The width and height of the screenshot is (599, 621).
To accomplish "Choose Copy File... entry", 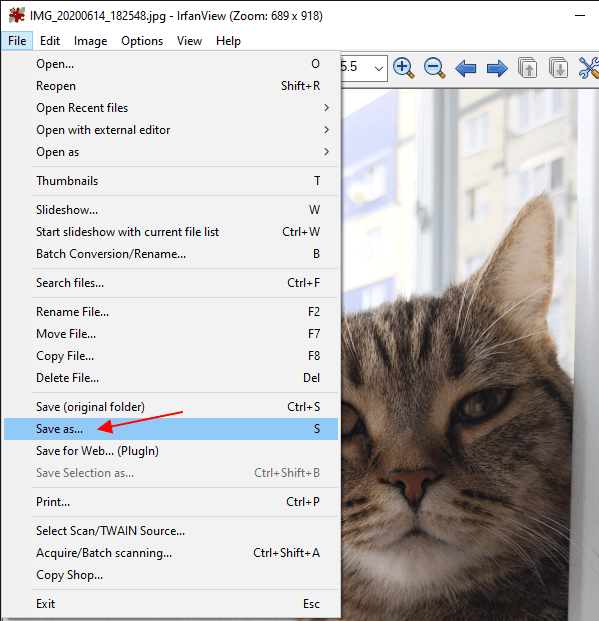I will point(171,356).
